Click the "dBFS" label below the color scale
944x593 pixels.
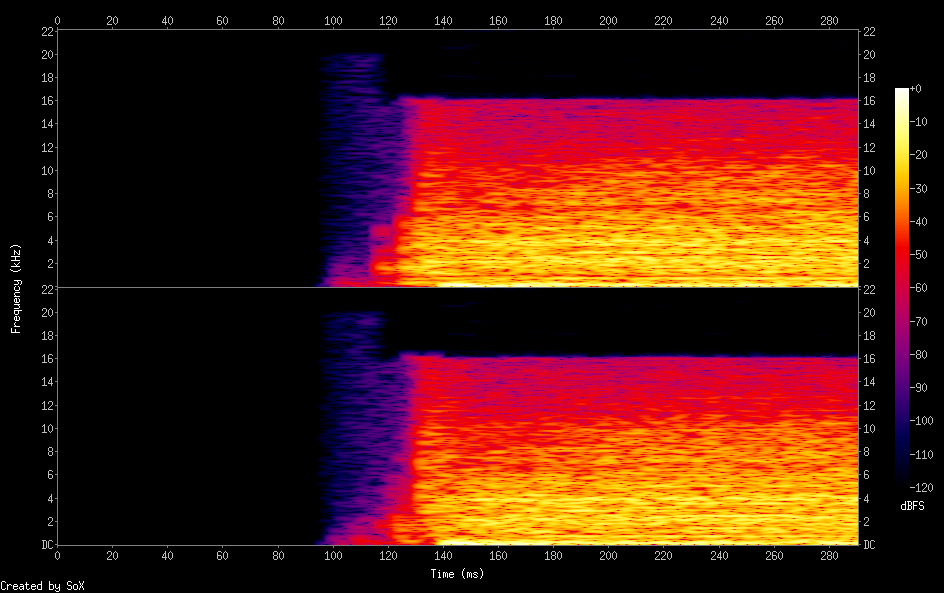(x=912, y=506)
